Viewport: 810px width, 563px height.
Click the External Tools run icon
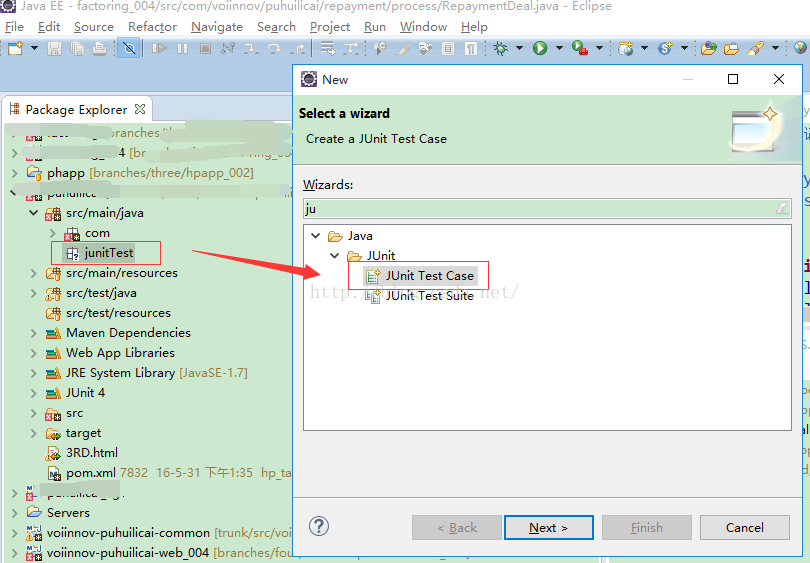pos(580,49)
